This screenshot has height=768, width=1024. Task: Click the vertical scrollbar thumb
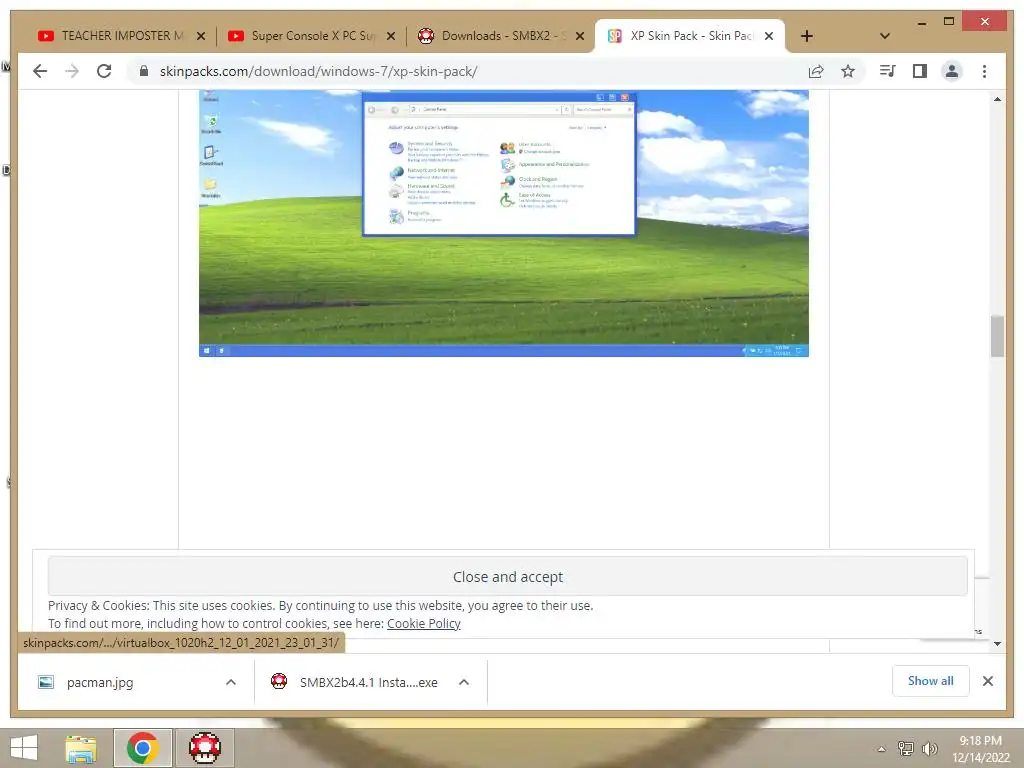[997, 336]
